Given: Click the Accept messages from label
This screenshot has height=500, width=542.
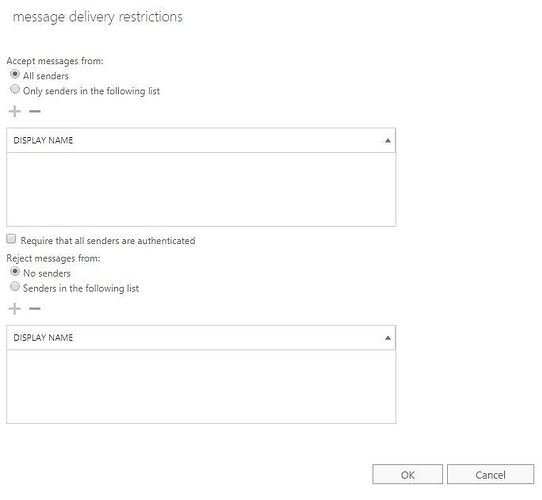Looking at the screenshot, I should [x=55, y=61].
